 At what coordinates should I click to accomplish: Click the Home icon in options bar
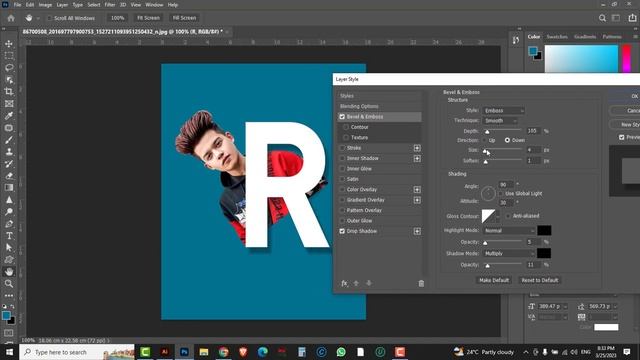click(x=11, y=18)
